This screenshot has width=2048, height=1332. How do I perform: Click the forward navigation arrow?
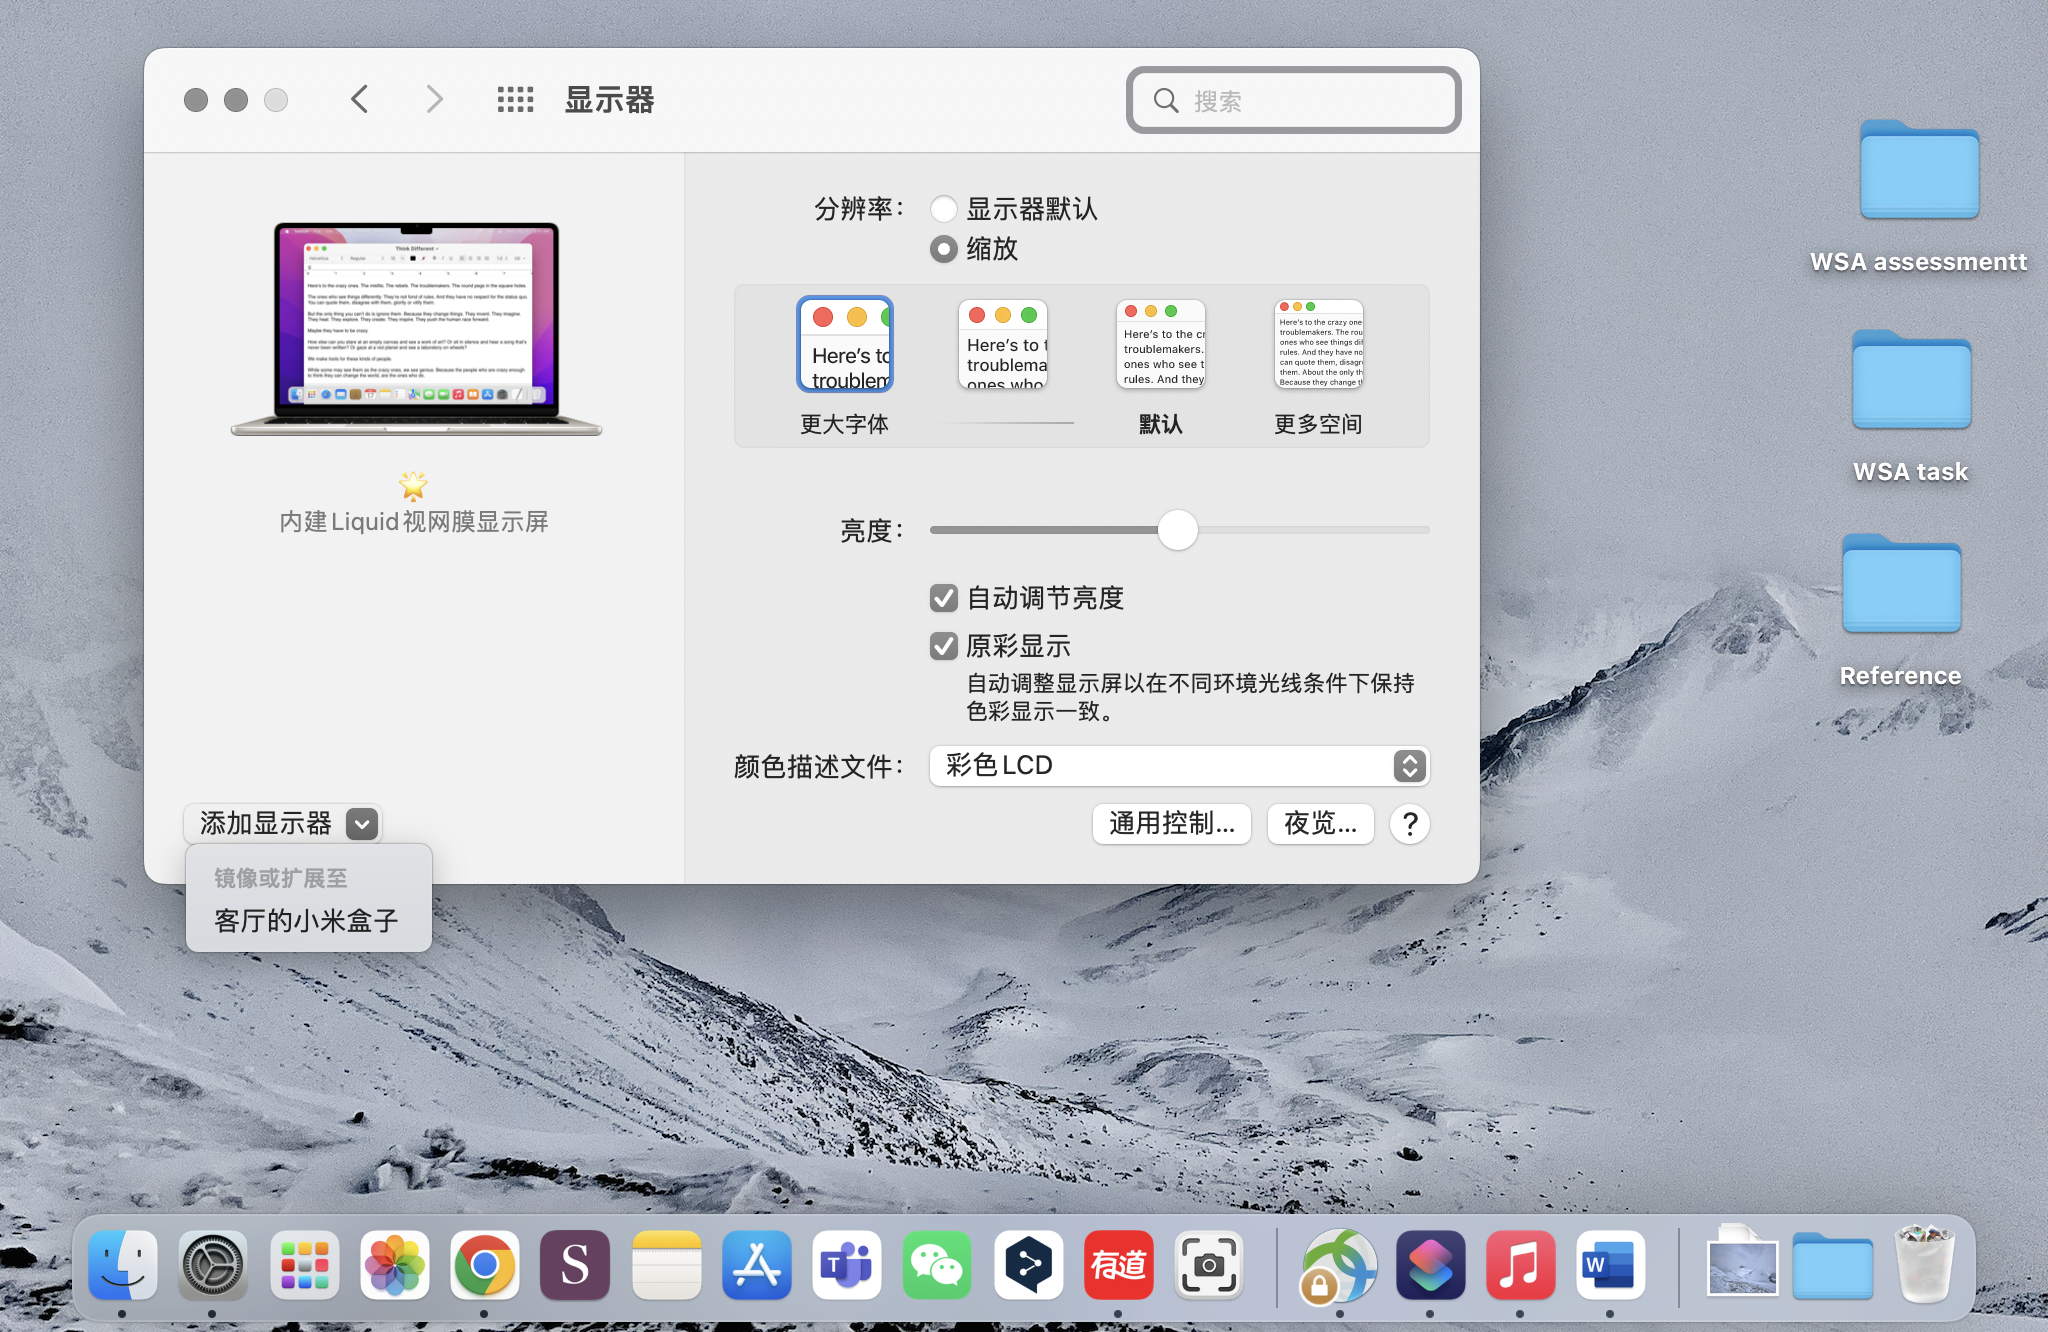(434, 99)
